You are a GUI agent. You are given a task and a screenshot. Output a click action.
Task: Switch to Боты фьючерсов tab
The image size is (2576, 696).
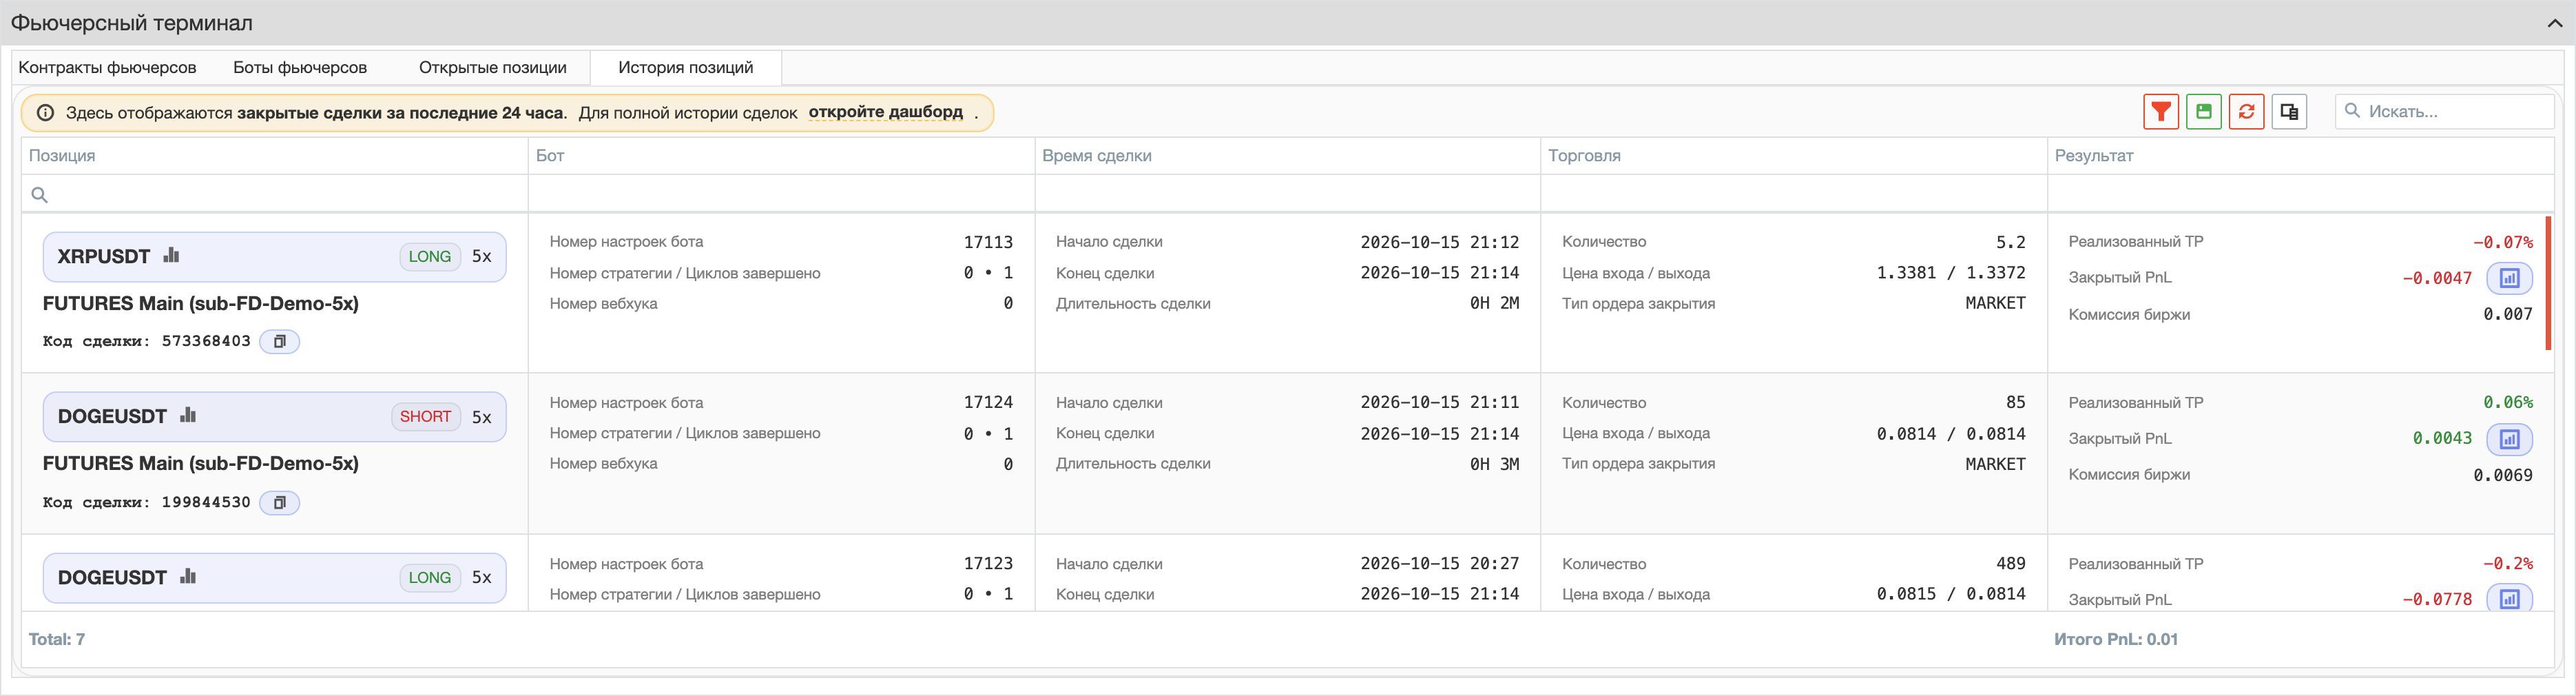tap(300, 67)
